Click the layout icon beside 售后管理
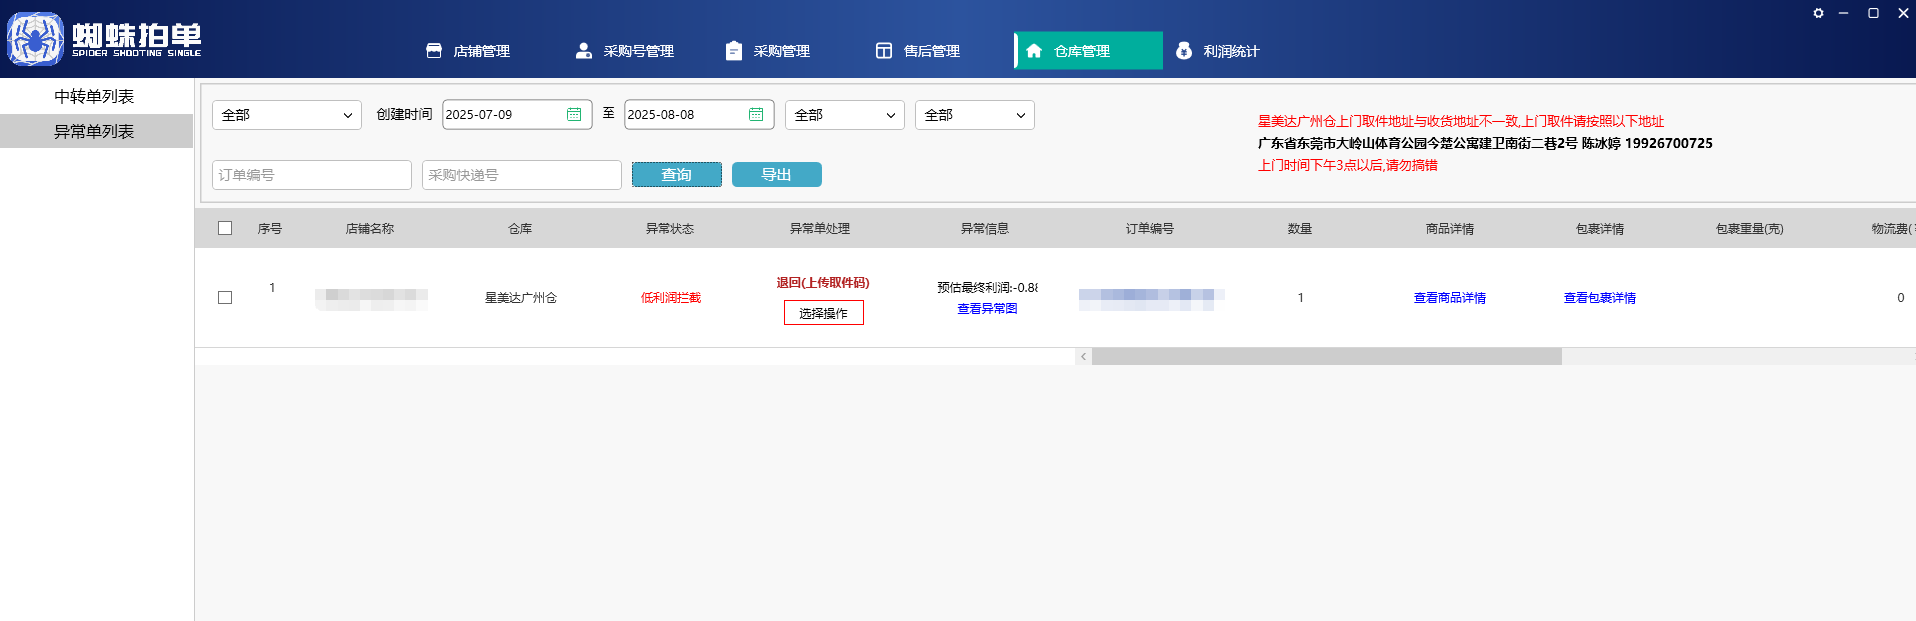 (884, 51)
